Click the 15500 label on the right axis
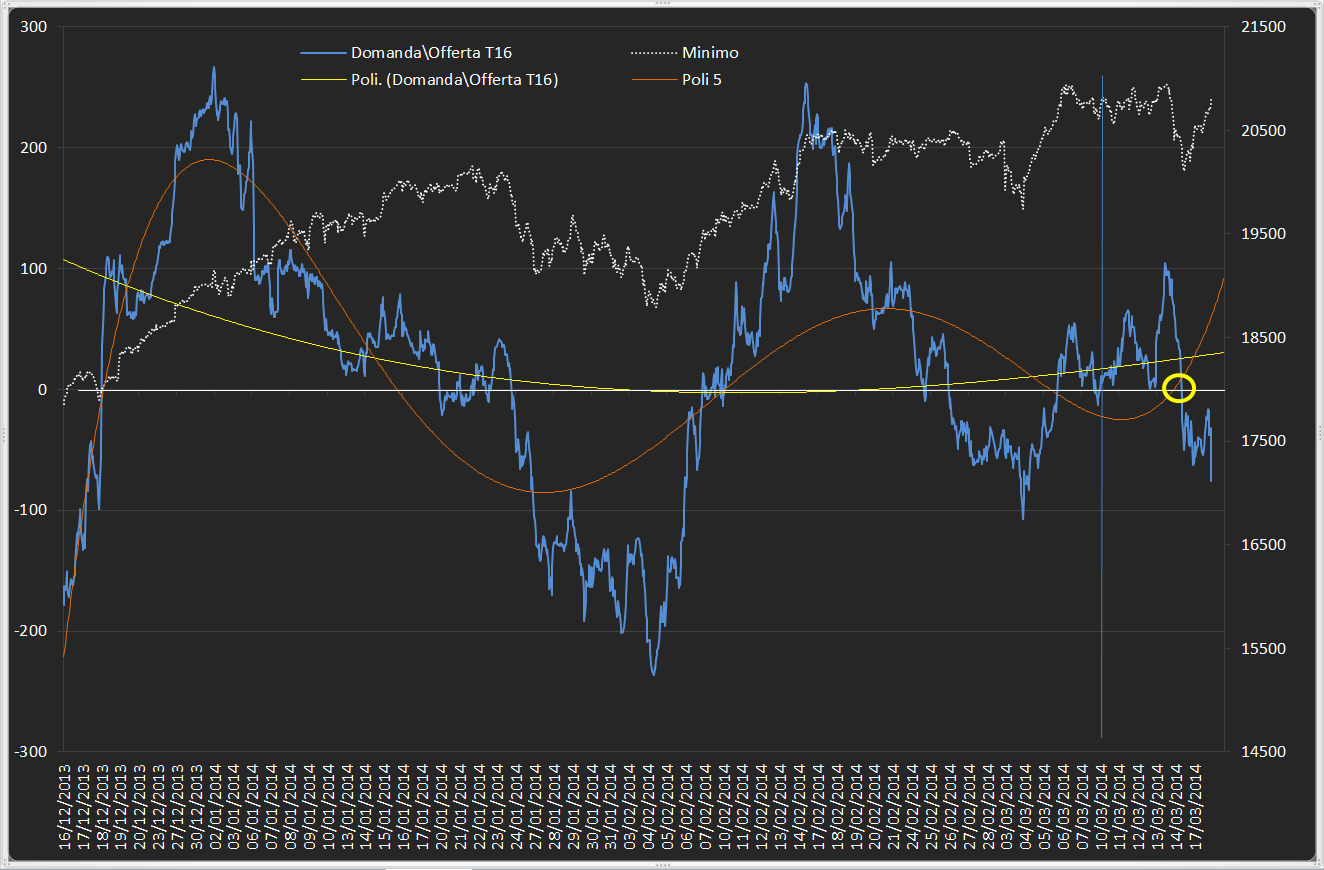Image resolution: width=1324 pixels, height=870 pixels. pyautogui.click(x=1263, y=648)
